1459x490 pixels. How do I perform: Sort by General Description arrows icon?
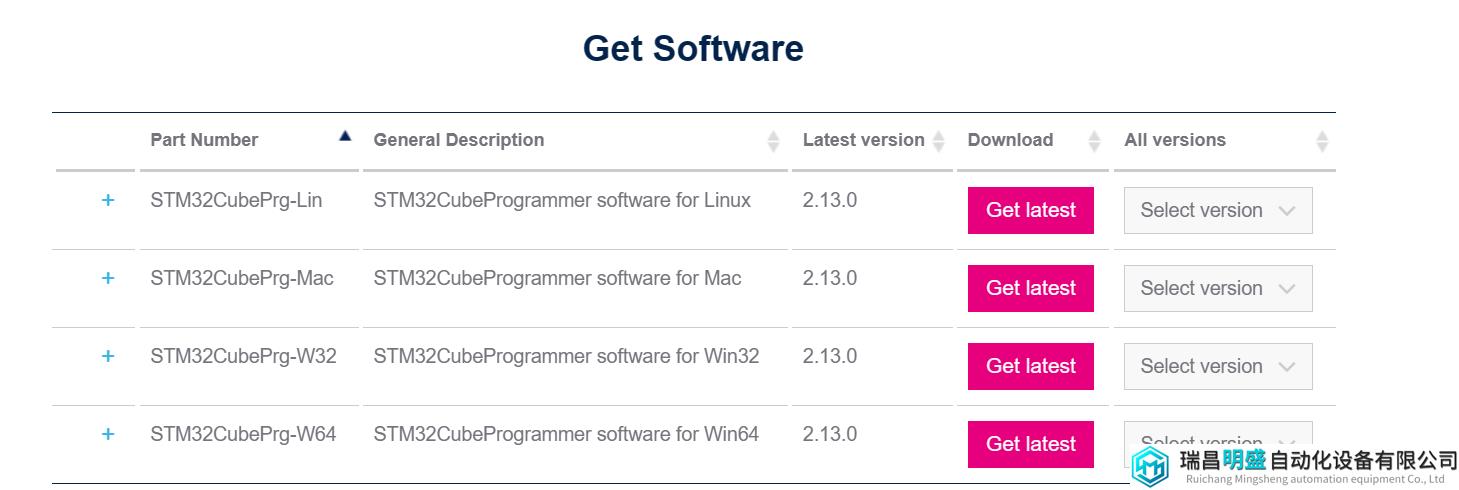coord(773,141)
